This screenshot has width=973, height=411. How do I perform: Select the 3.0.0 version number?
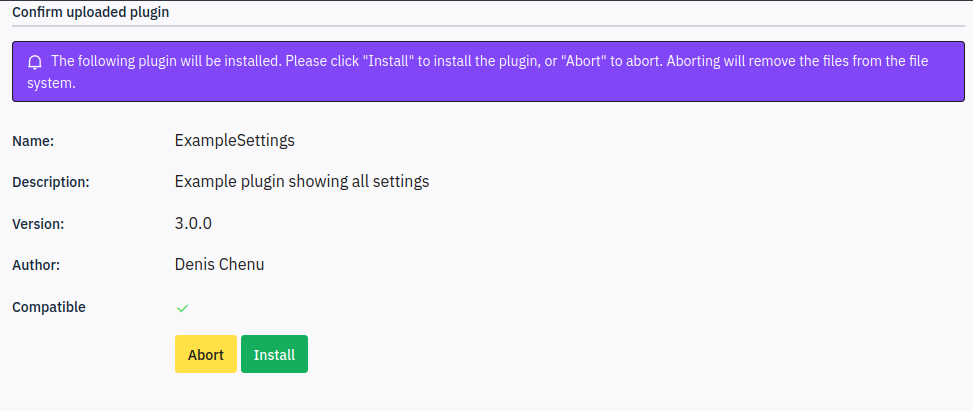point(193,224)
